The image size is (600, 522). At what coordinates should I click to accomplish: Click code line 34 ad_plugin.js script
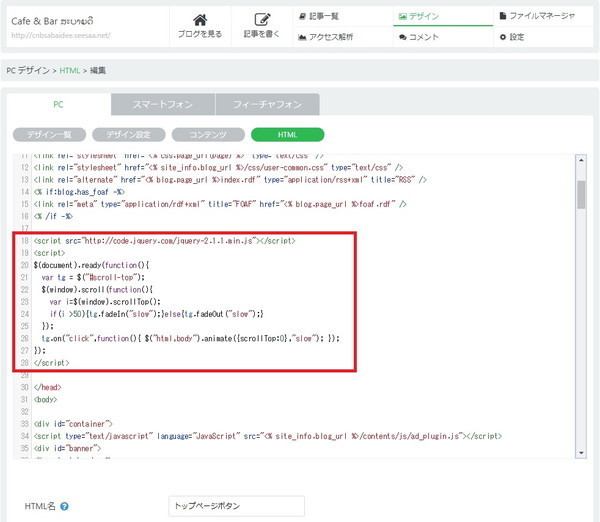pos(267,436)
